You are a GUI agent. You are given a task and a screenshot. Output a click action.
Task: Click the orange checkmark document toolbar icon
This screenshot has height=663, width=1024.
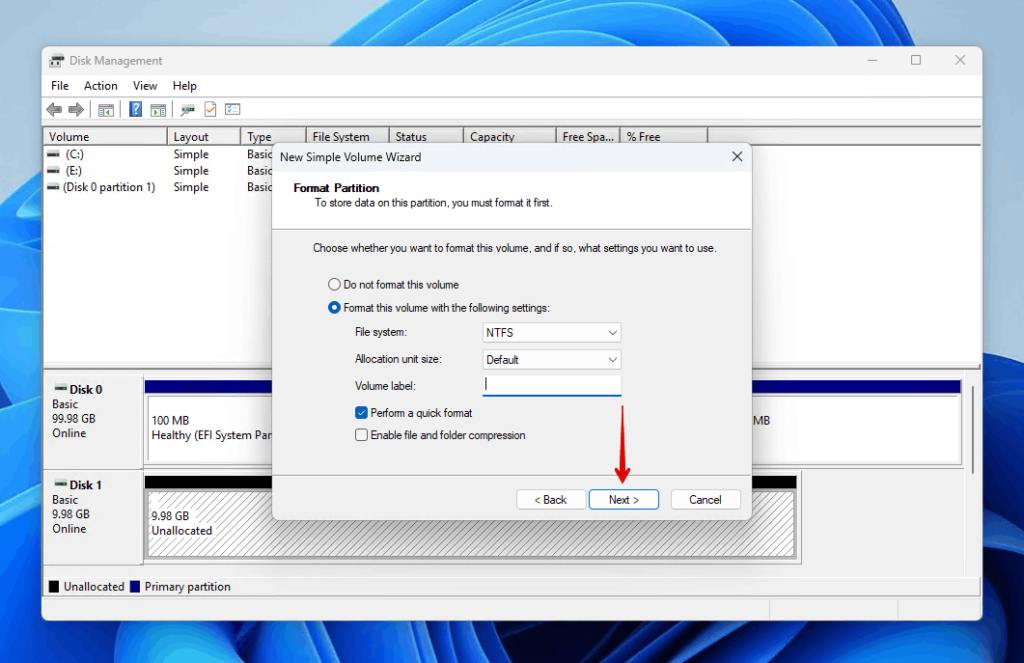click(210, 109)
